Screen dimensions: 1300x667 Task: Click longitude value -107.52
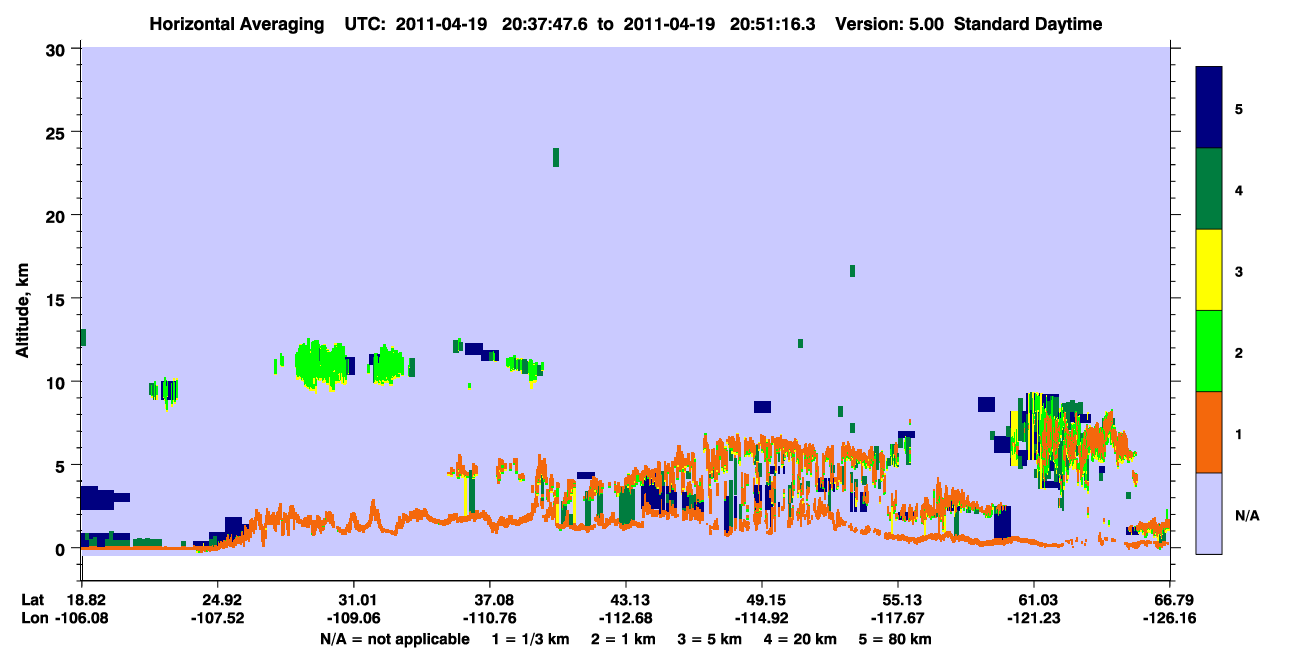(x=218, y=618)
